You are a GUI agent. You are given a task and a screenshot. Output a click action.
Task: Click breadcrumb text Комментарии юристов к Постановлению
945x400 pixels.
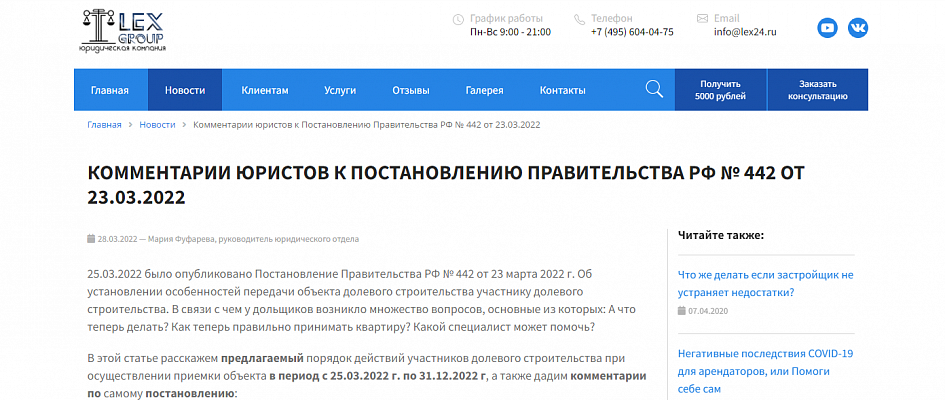[x=366, y=125]
